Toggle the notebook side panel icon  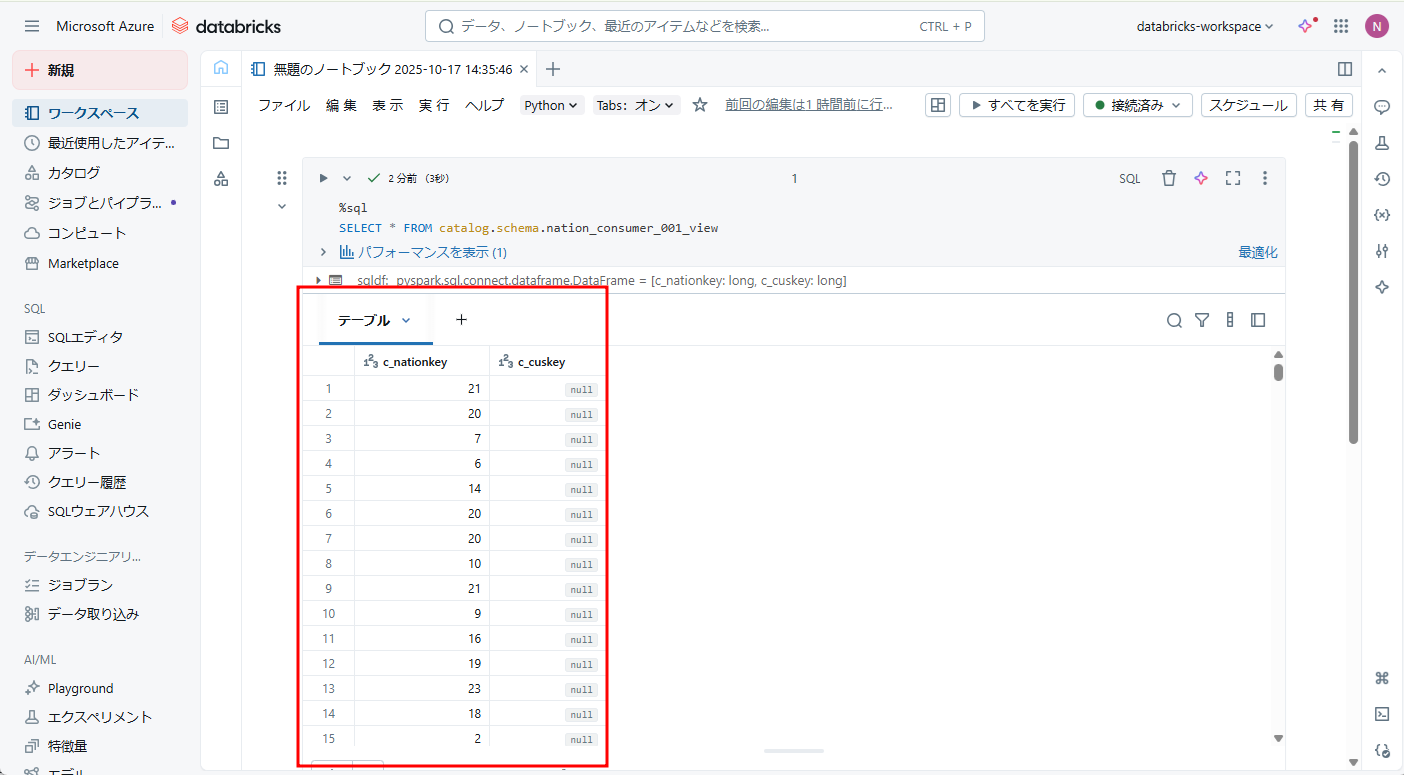coord(1345,69)
